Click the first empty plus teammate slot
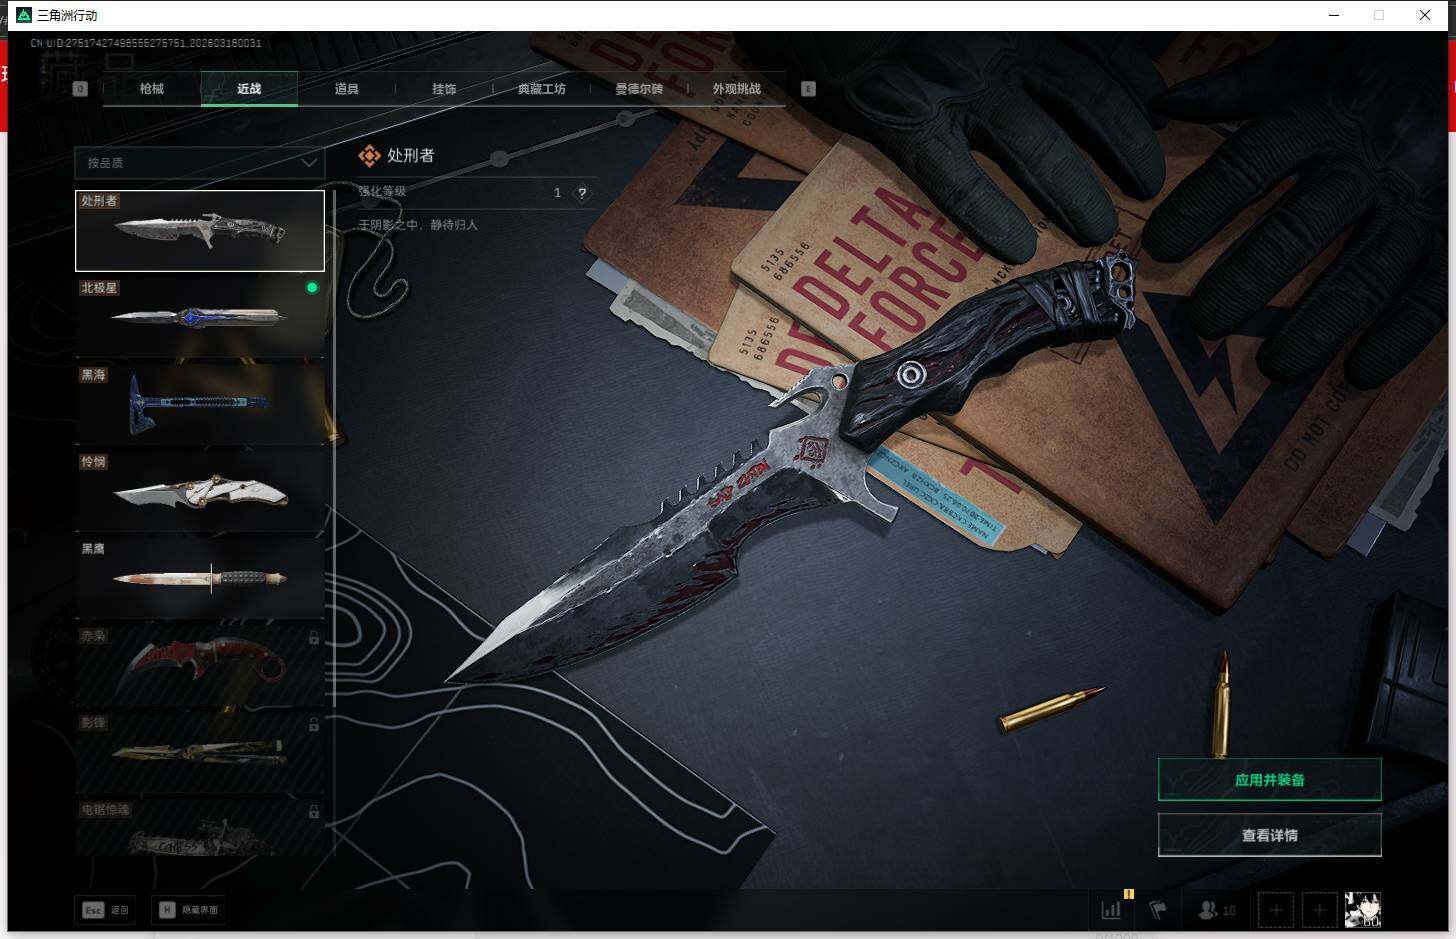1456x939 pixels. coord(1275,910)
